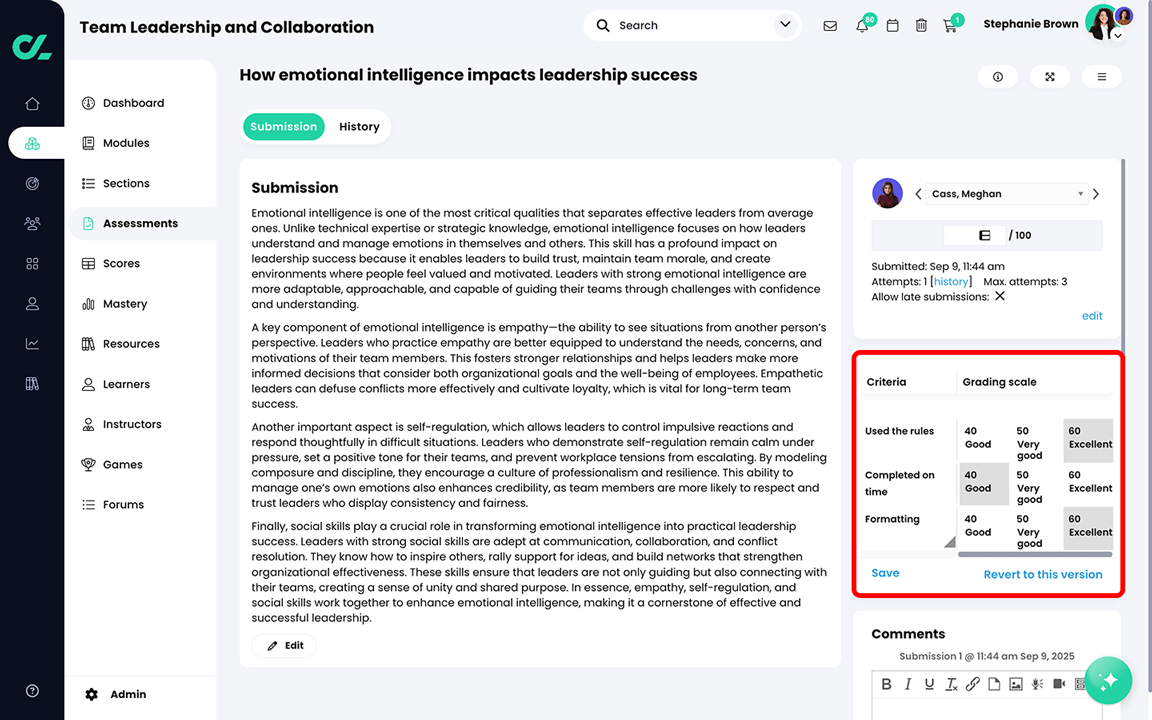Apply bold in comments editor

pos(886,684)
